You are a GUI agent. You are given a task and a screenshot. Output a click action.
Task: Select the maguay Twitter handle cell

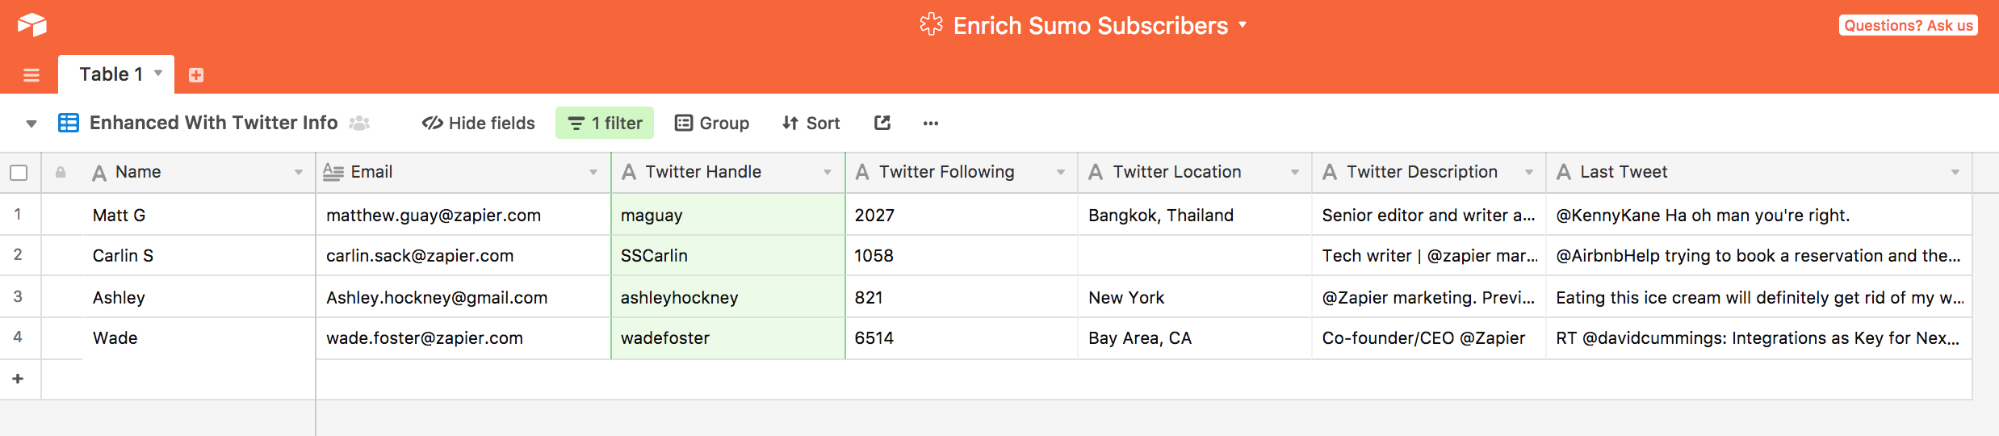pyautogui.click(x=728, y=215)
